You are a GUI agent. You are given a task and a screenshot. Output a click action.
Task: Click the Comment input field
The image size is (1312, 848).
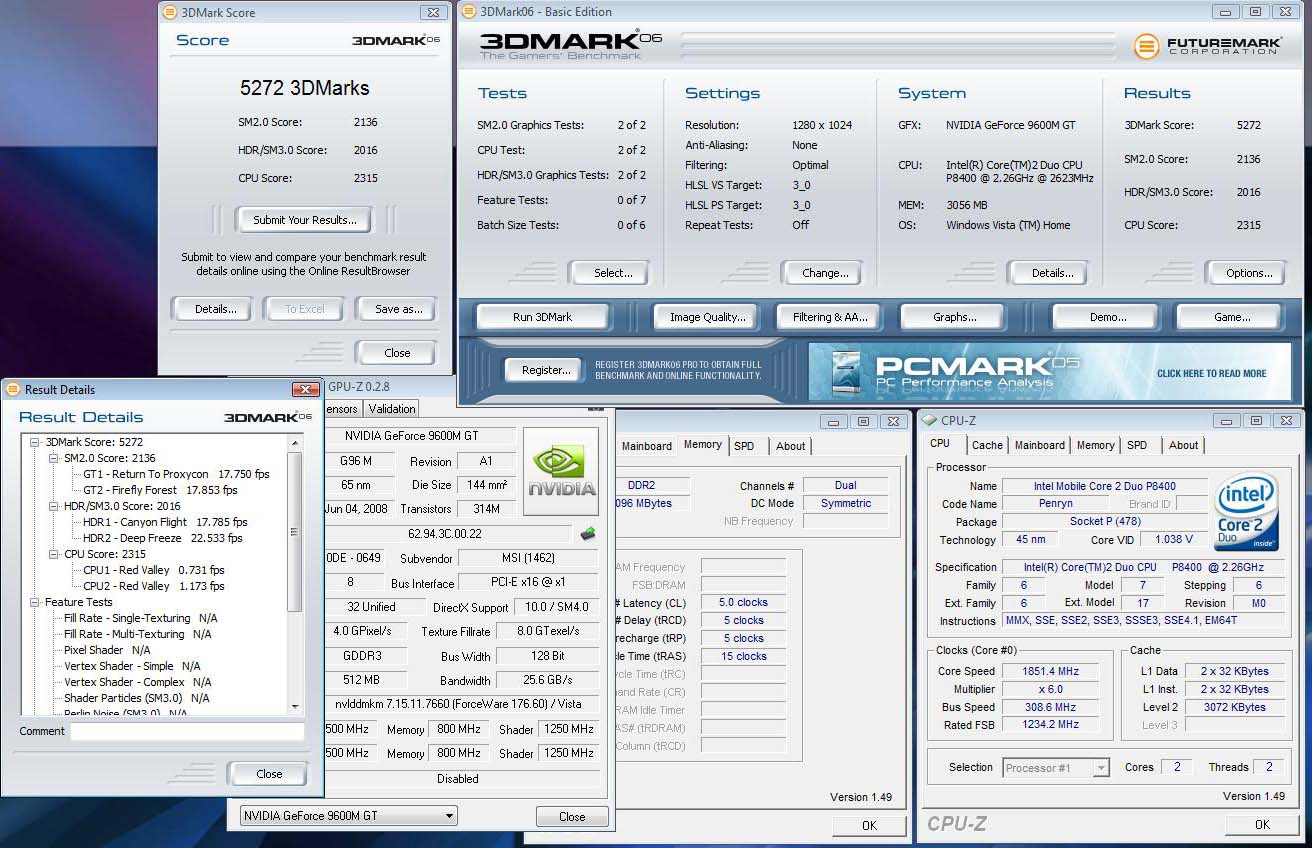coord(187,732)
